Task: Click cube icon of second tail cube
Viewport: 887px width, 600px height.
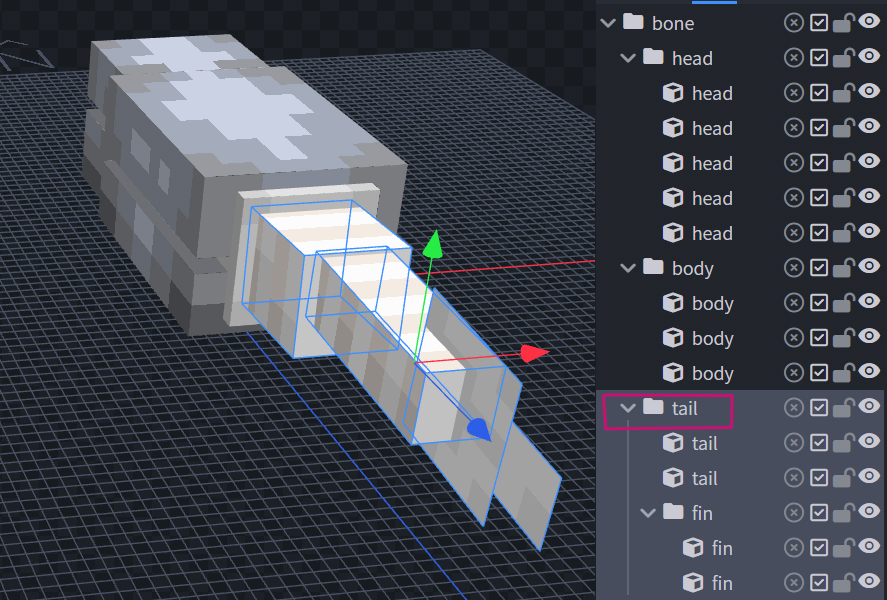Action: click(673, 478)
